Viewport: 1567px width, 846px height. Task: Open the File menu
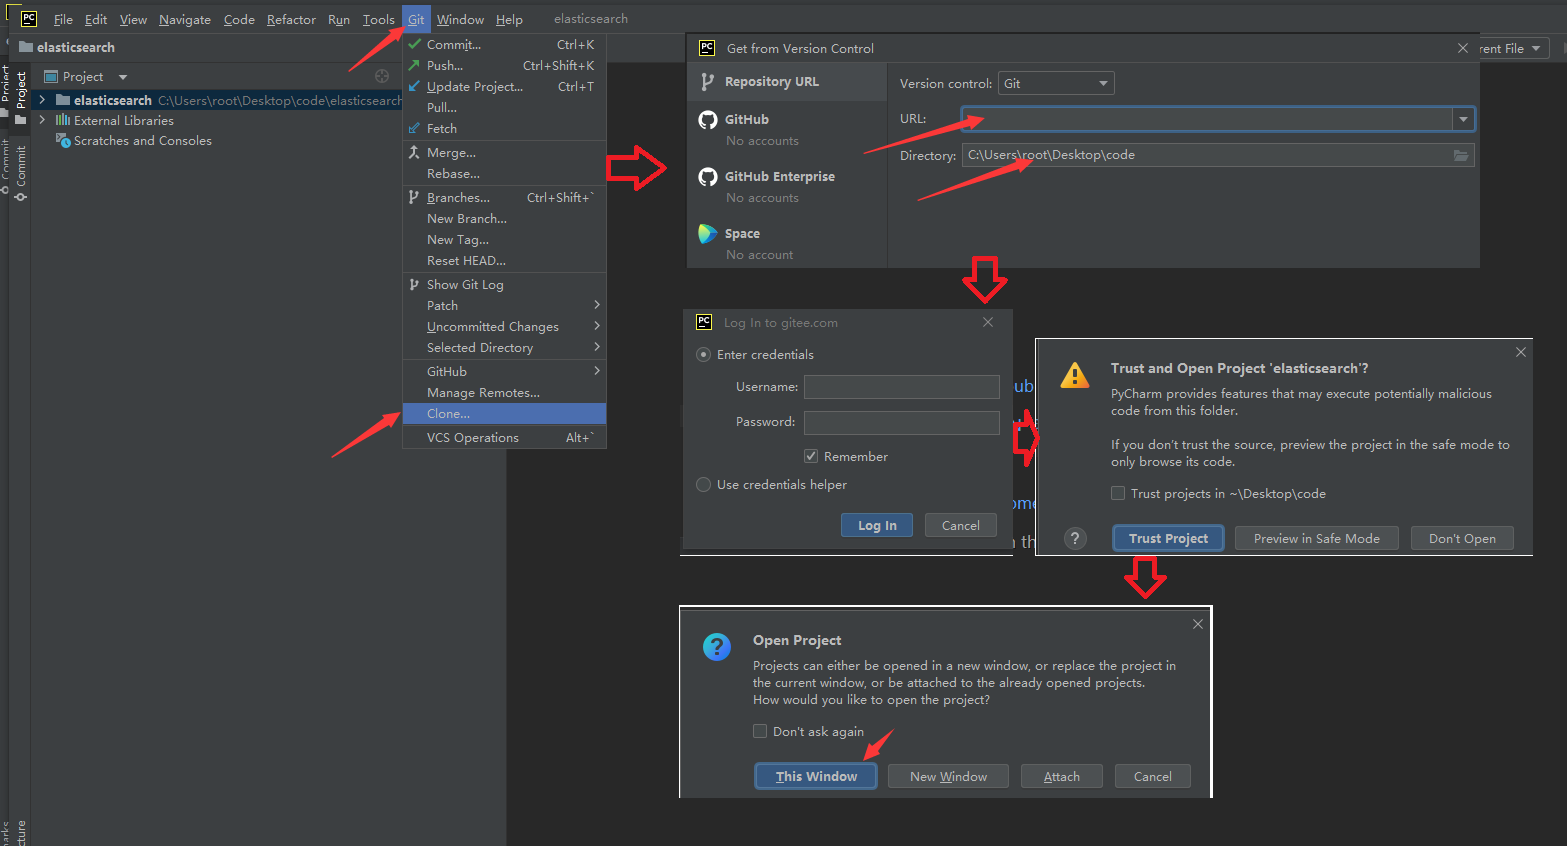point(63,19)
